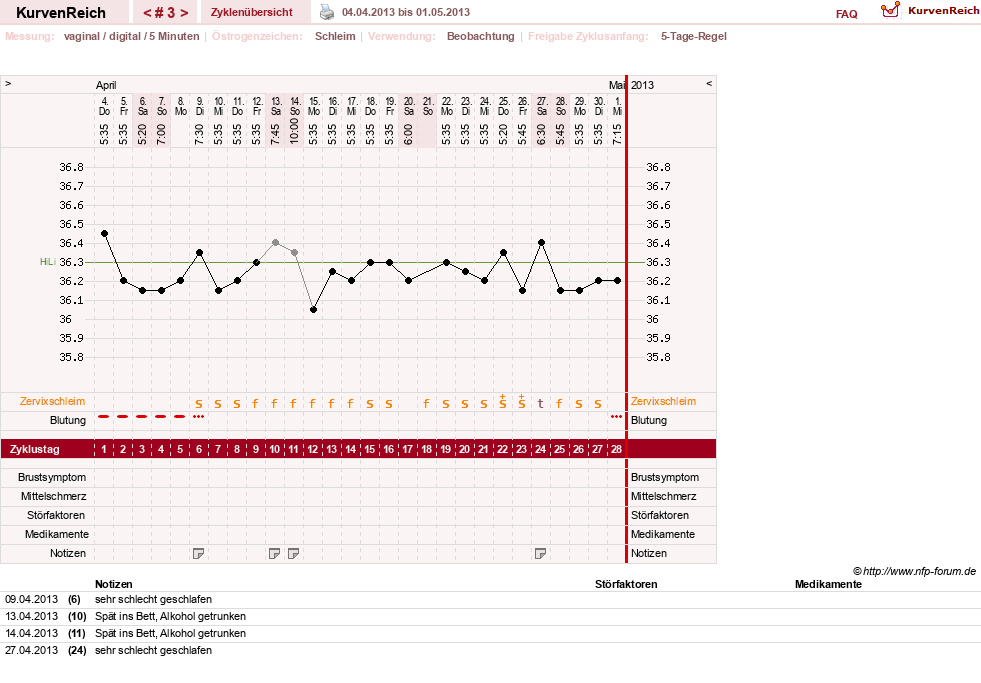Select the note row dated 27.04.2013
981x683 pixels.
[490, 650]
